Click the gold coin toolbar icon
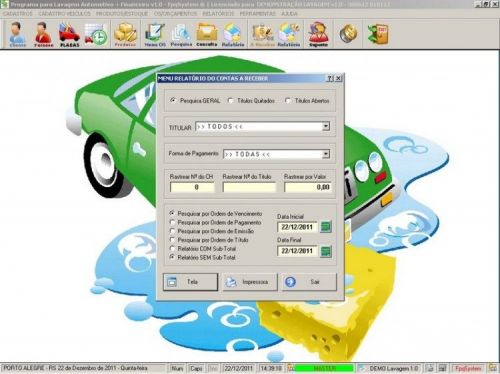This screenshot has height=374, width=500. pyautogui.click(x=348, y=34)
